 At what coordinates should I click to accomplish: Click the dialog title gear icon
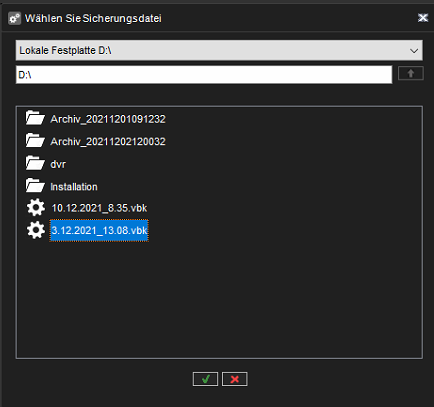pyautogui.click(x=14, y=18)
